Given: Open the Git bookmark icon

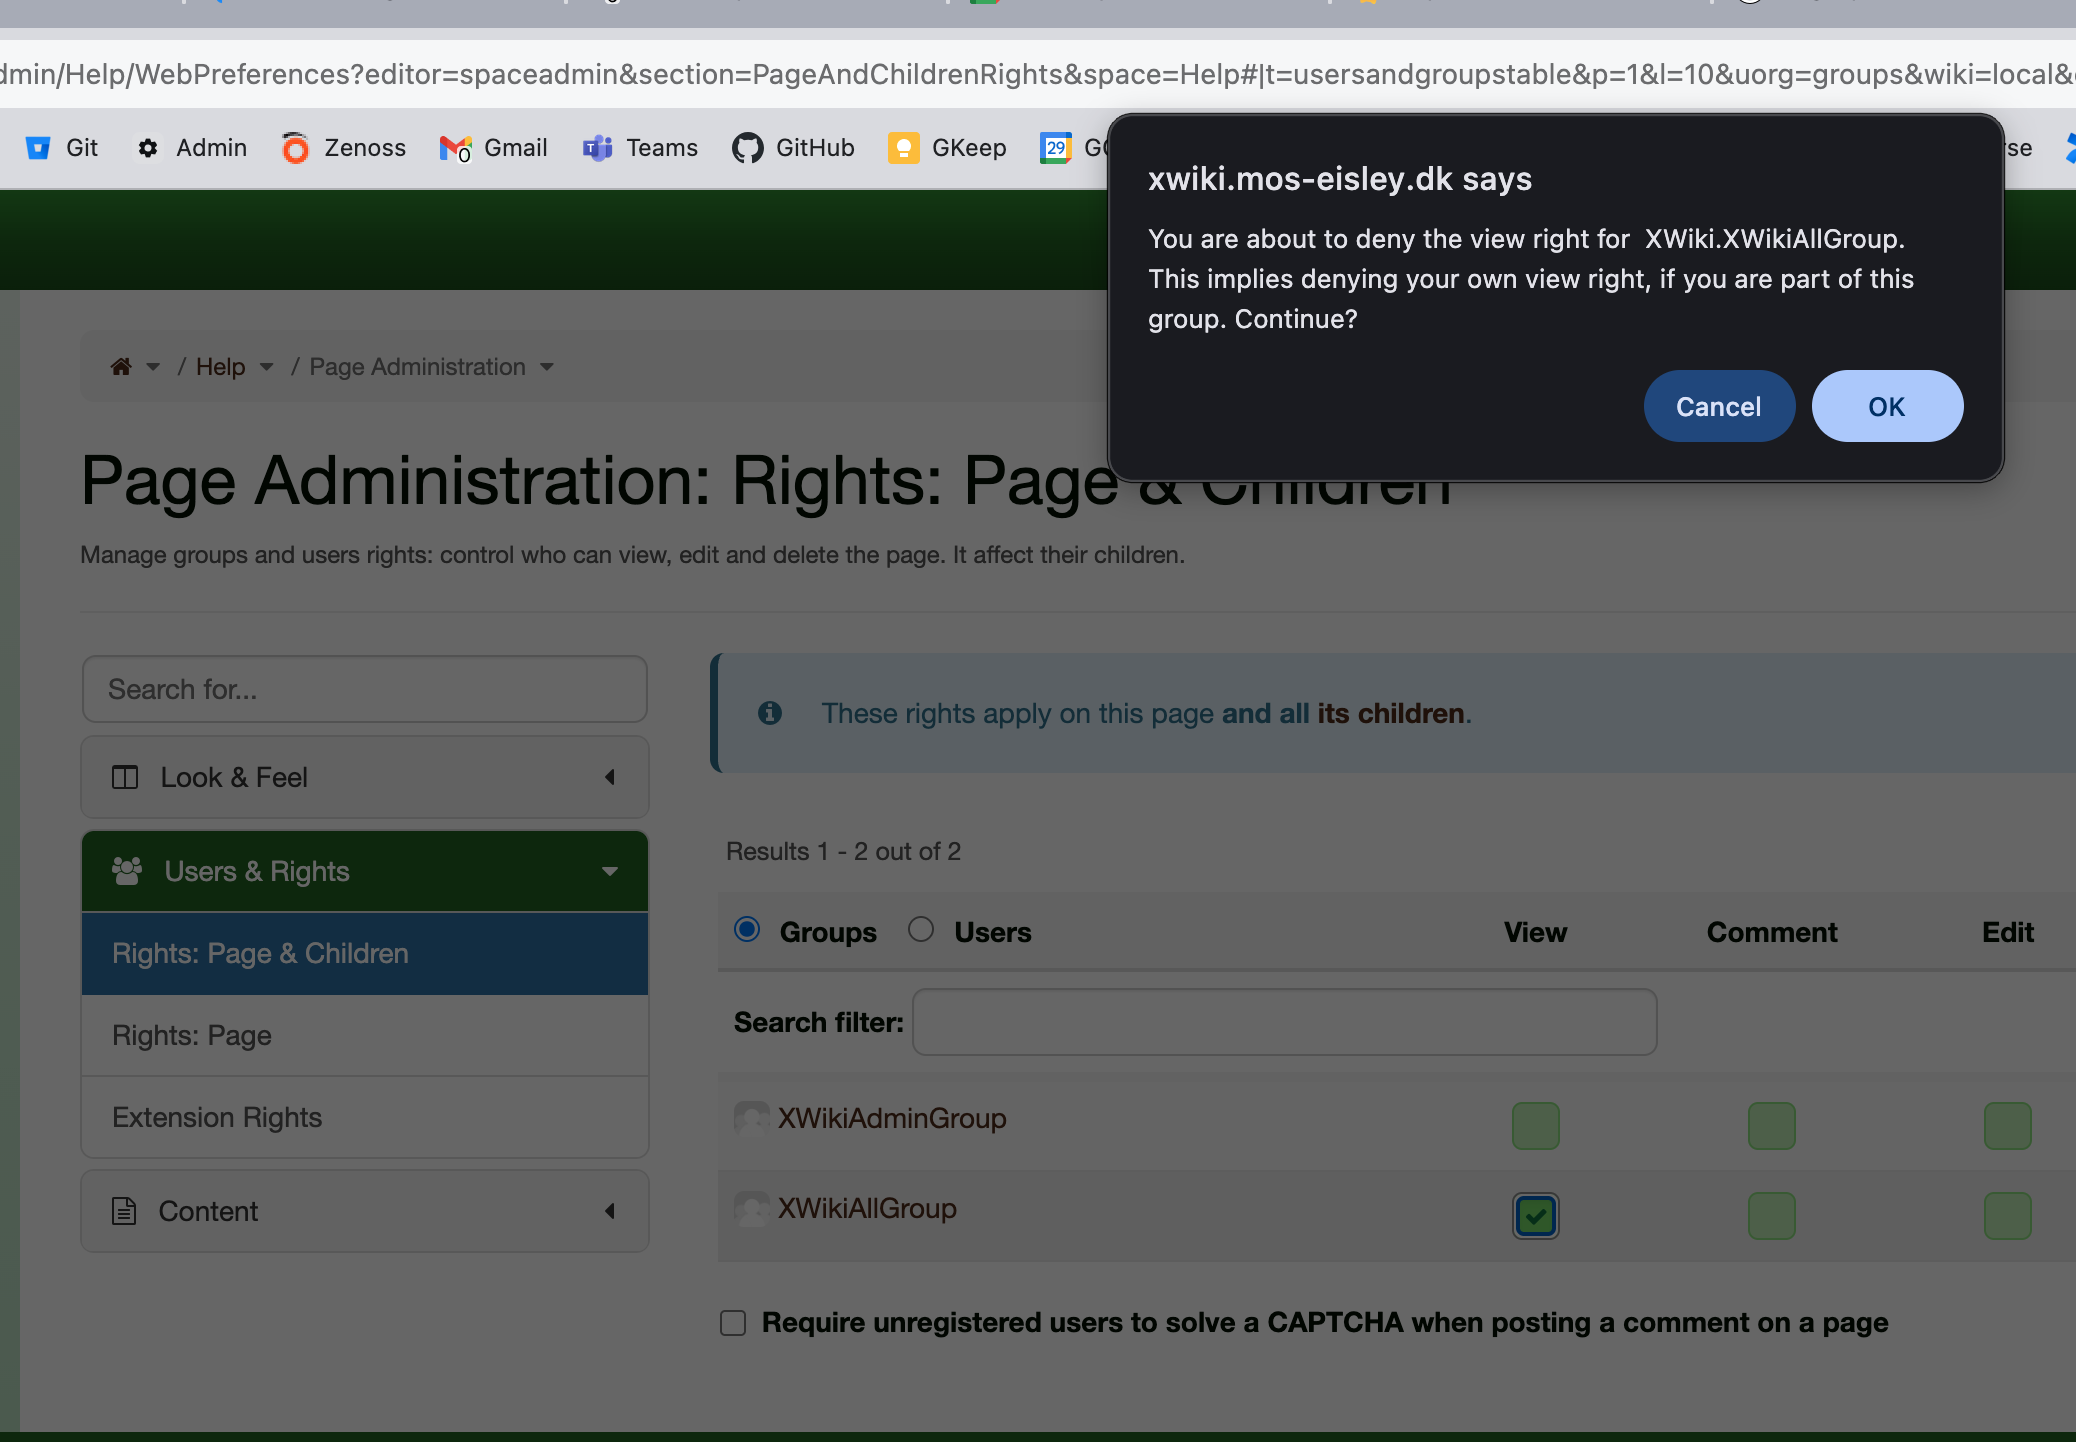Looking at the screenshot, I should [x=38, y=148].
